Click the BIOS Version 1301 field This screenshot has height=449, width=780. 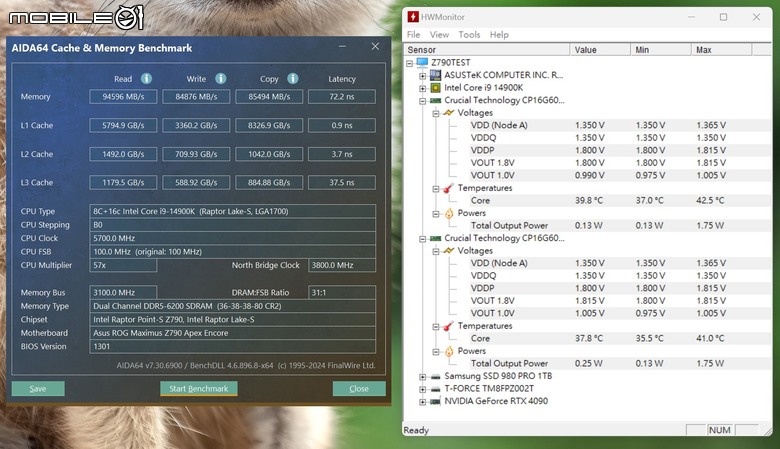232,346
